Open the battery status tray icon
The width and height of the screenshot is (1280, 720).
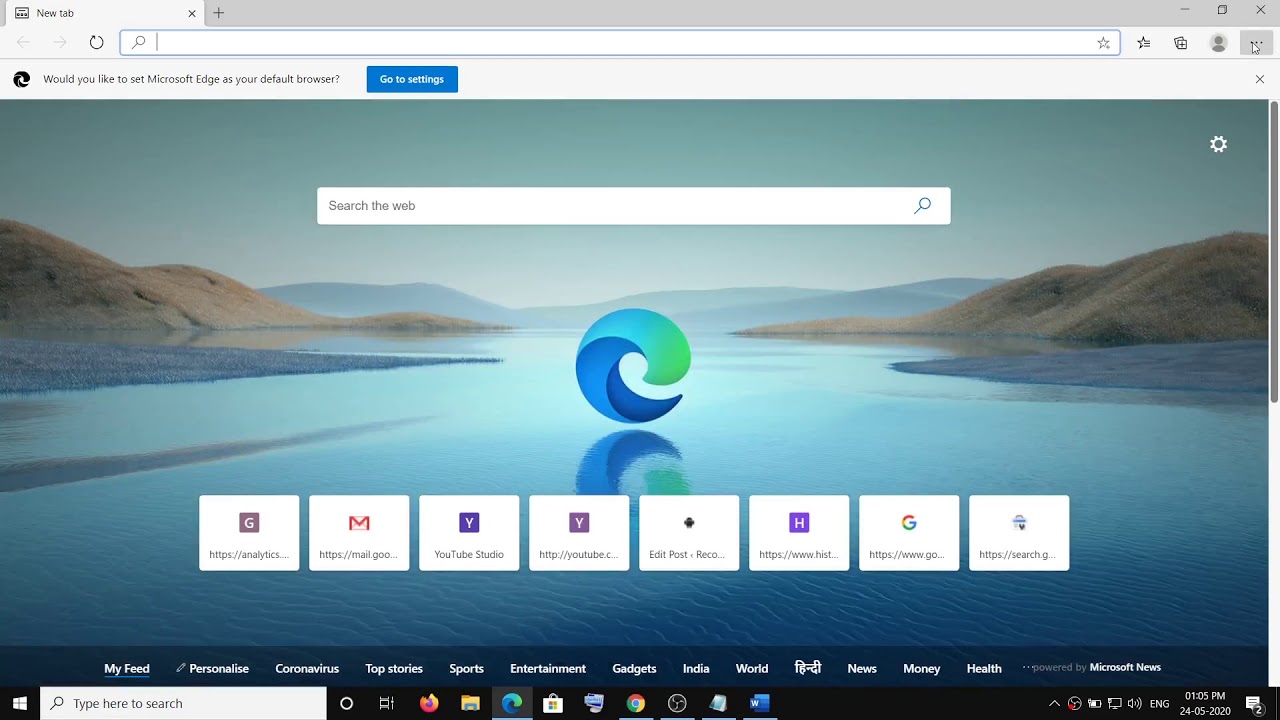pyautogui.click(x=1094, y=703)
